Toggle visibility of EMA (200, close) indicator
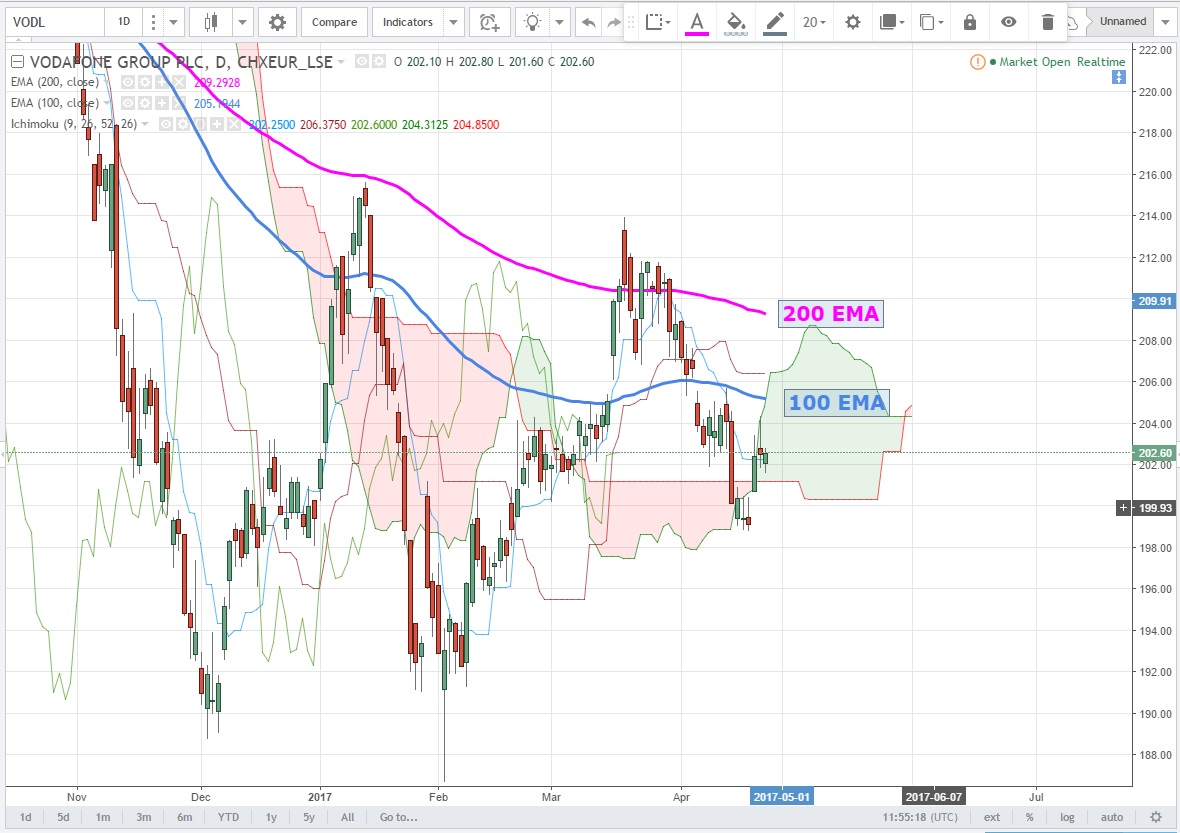 pyautogui.click(x=129, y=82)
